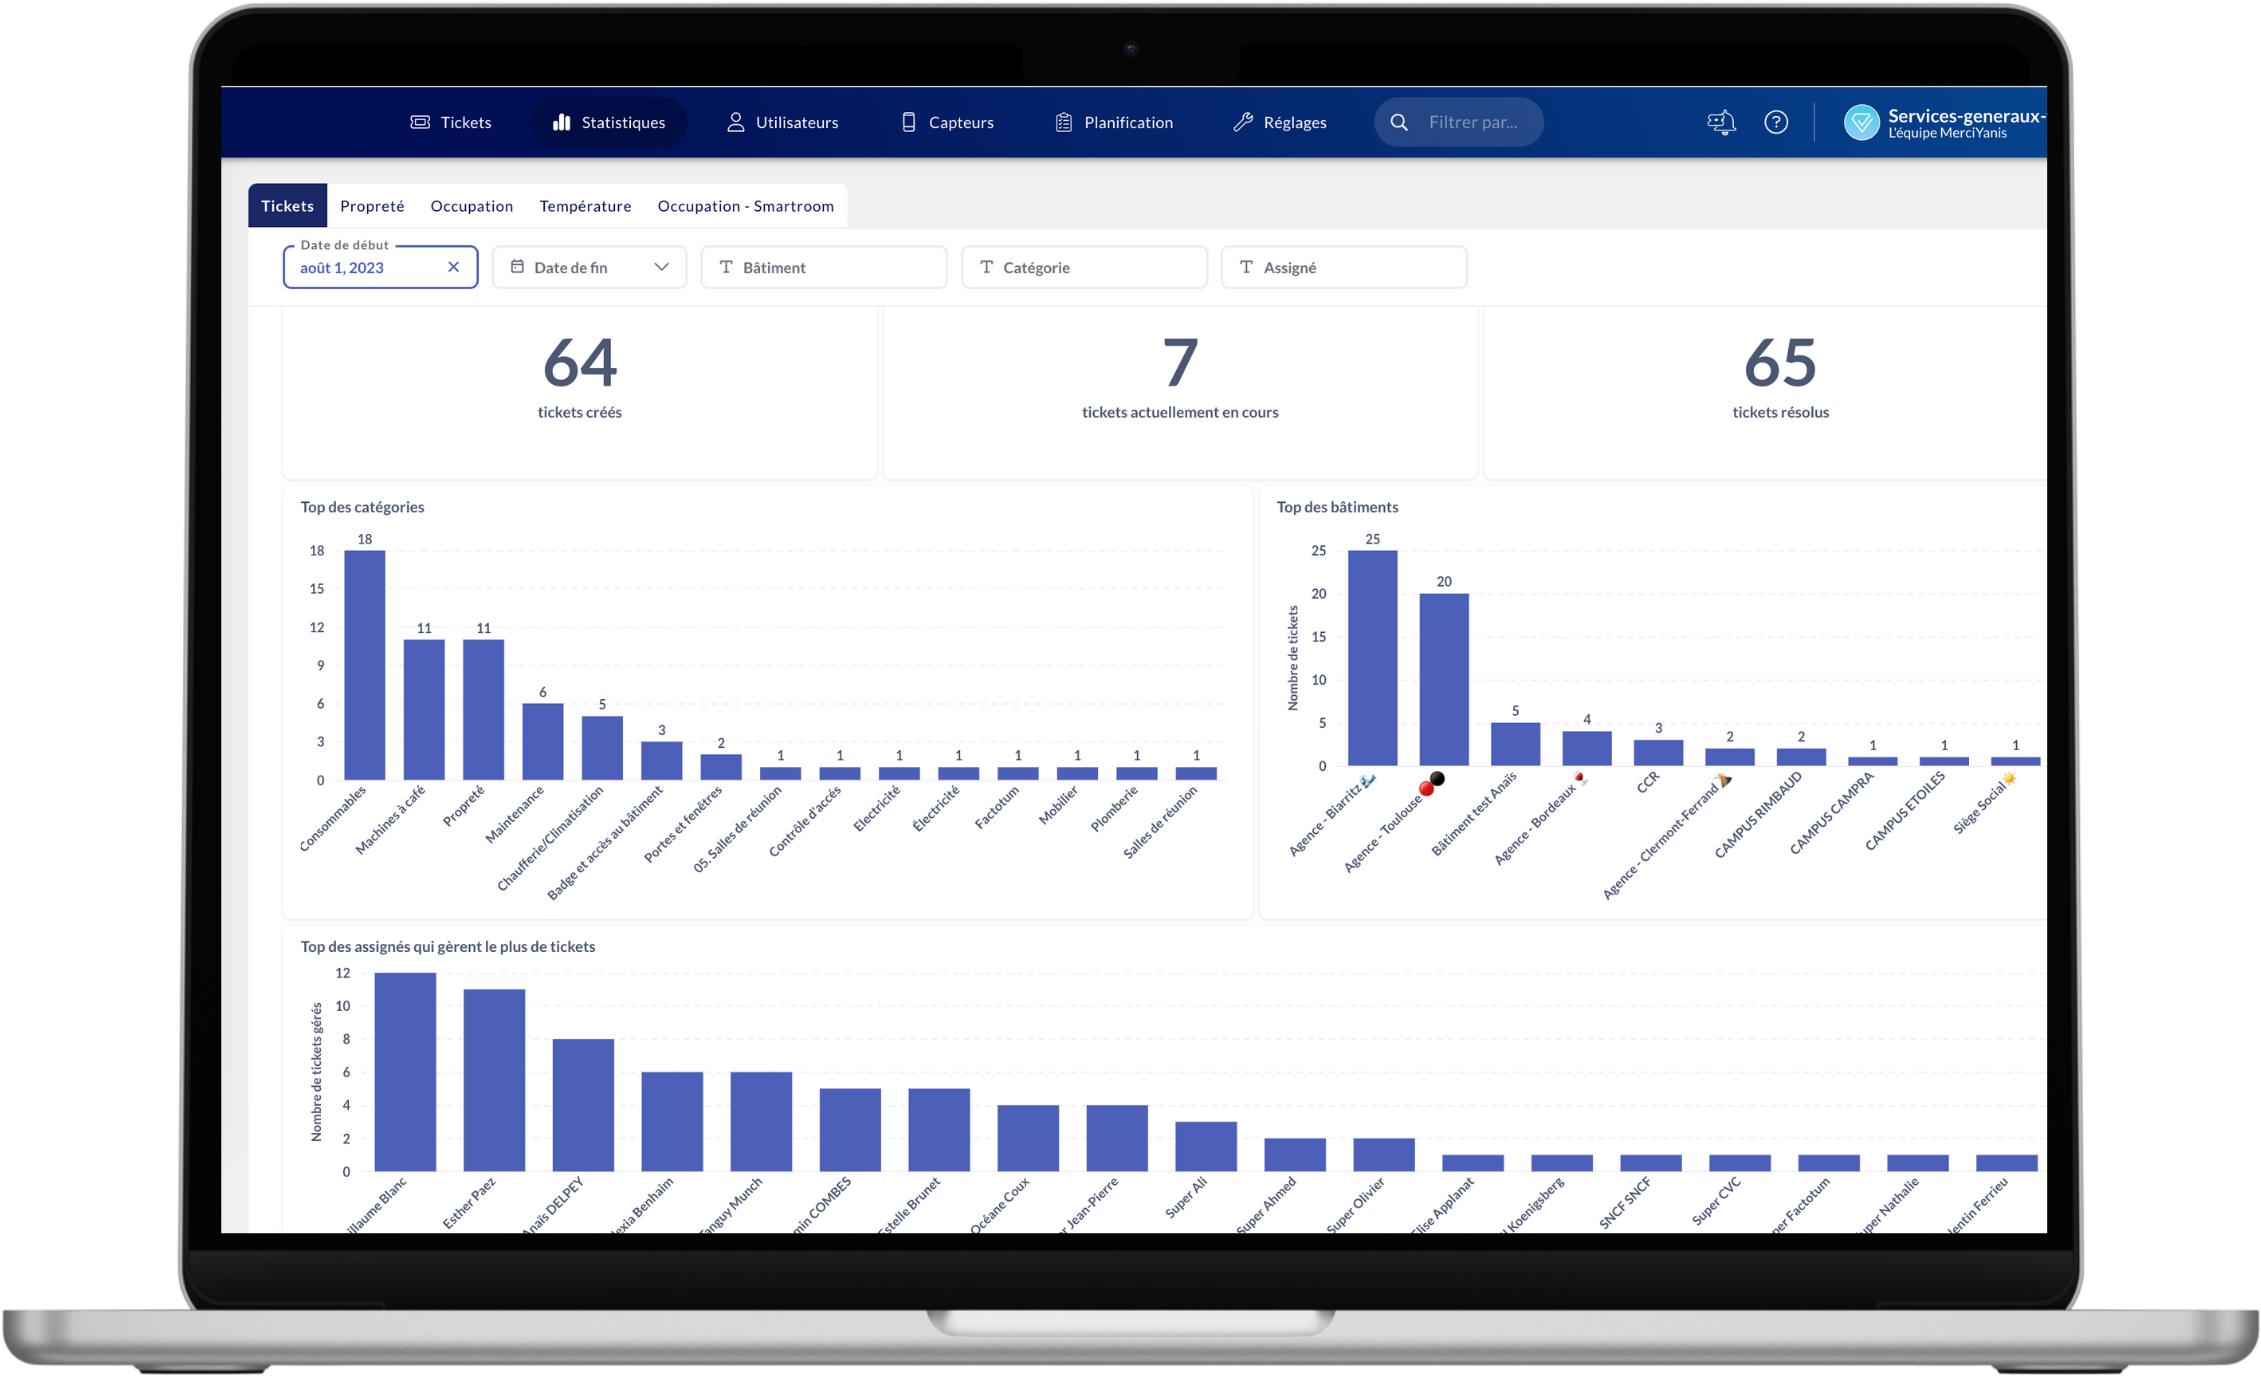Viewport: 2261px width, 1376px height.
Task: Click the Consommables bar in categories chart
Action: (x=365, y=665)
